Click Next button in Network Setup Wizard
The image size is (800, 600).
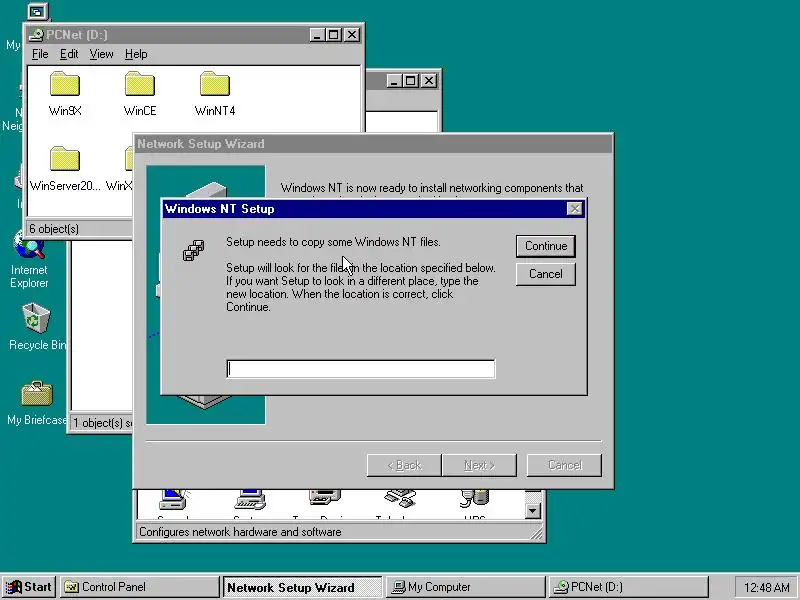pos(479,465)
